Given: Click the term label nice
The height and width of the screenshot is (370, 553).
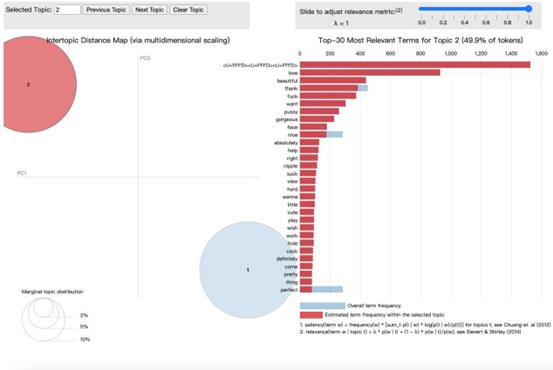Looking at the screenshot, I should (x=293, y=135).
